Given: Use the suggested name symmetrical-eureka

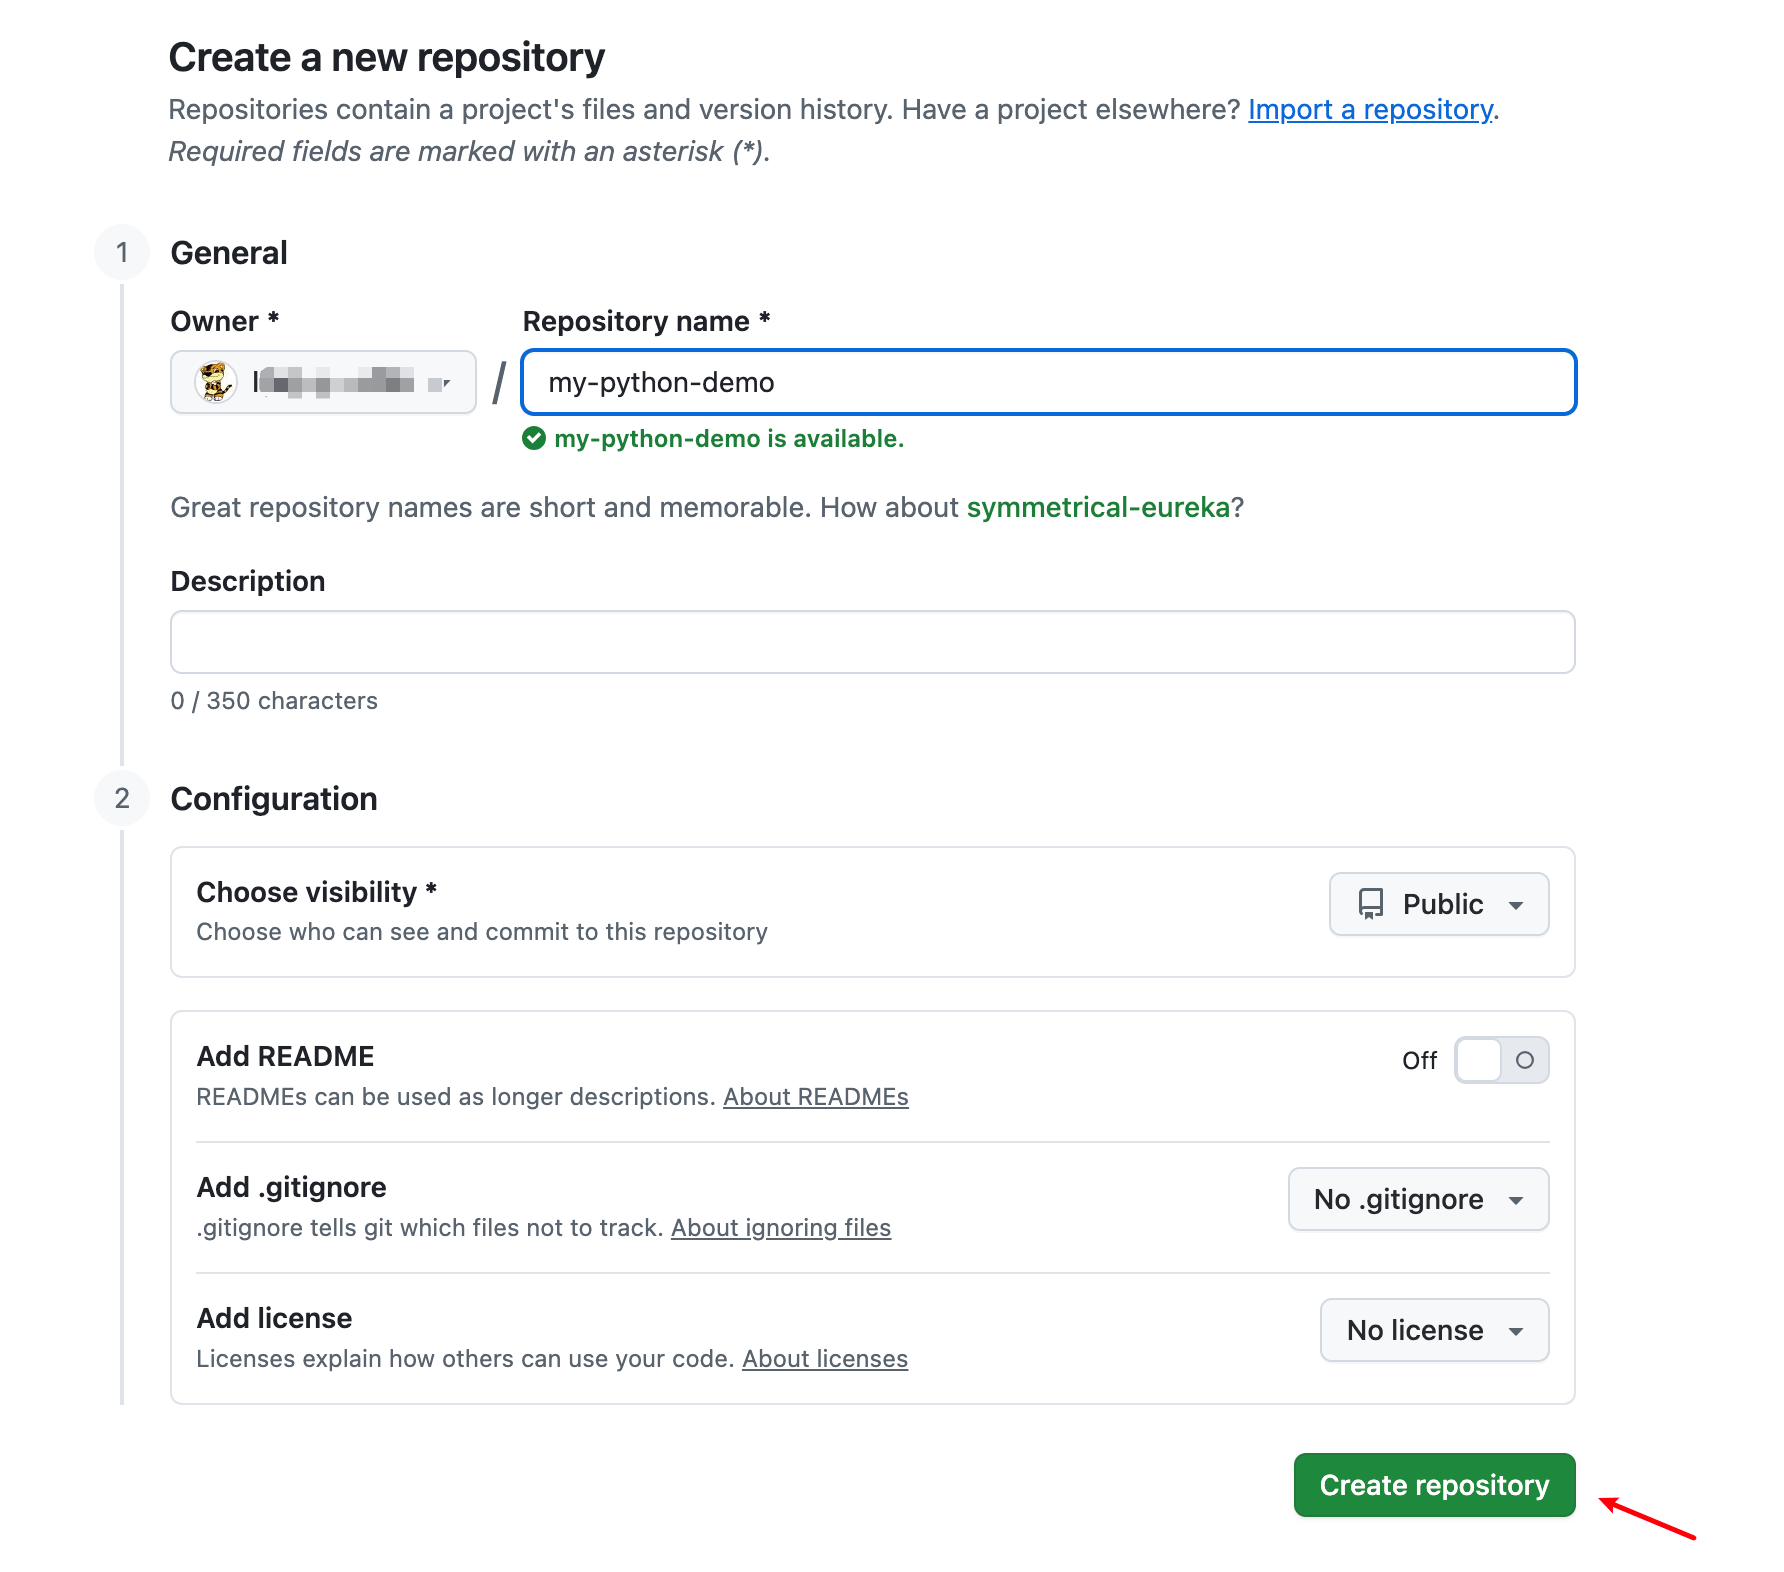Looking at the screenshot, I should (1097, 508).
